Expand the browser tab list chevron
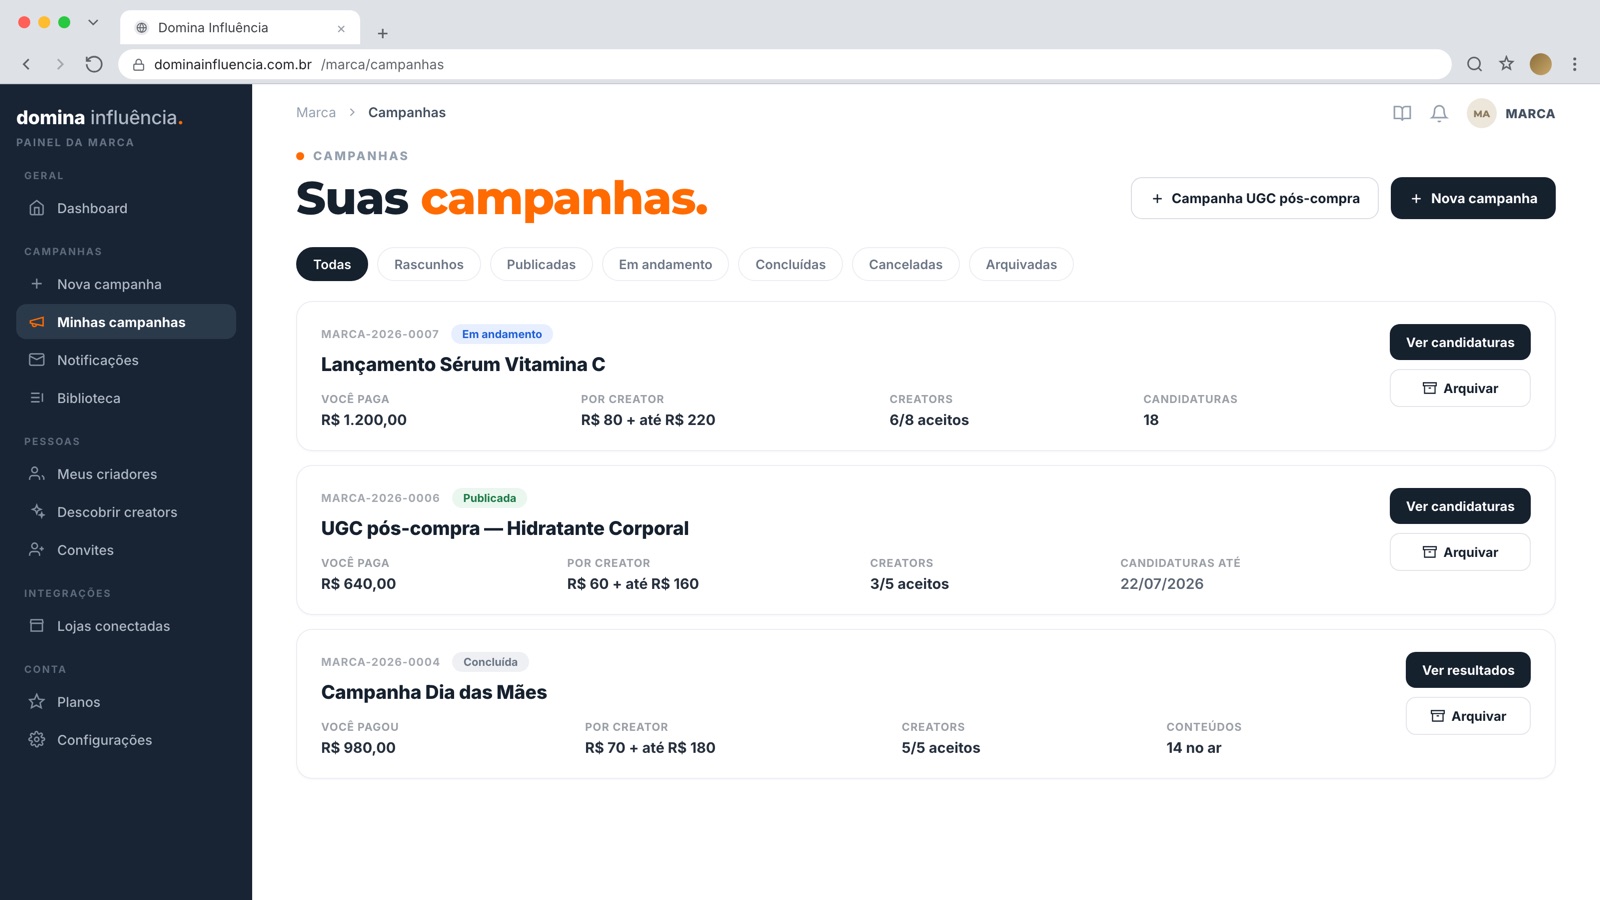 click(93, 22)
